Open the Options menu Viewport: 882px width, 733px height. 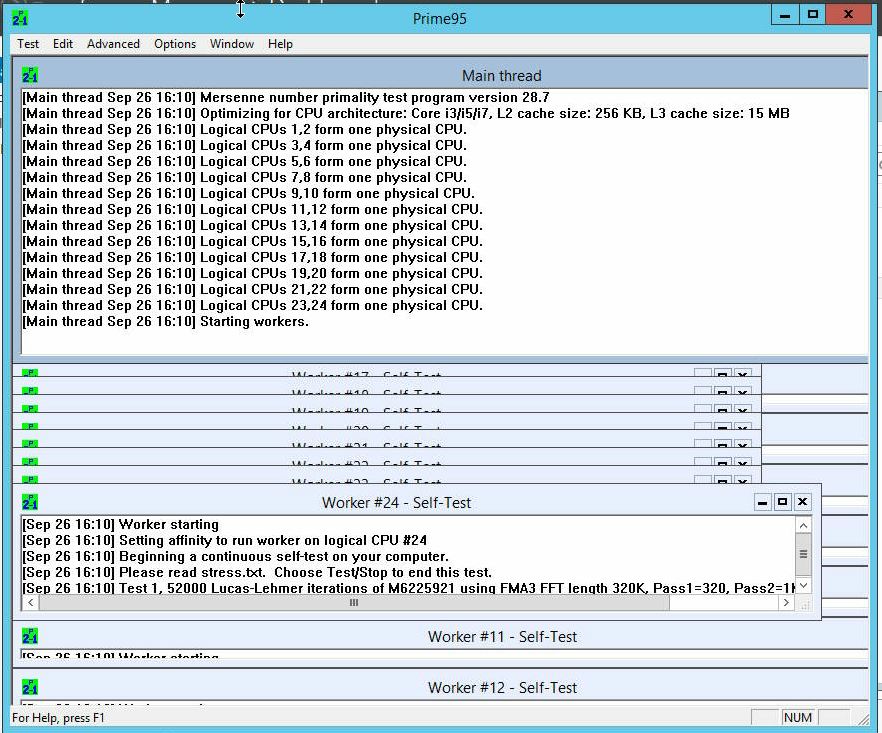point(175,44)
